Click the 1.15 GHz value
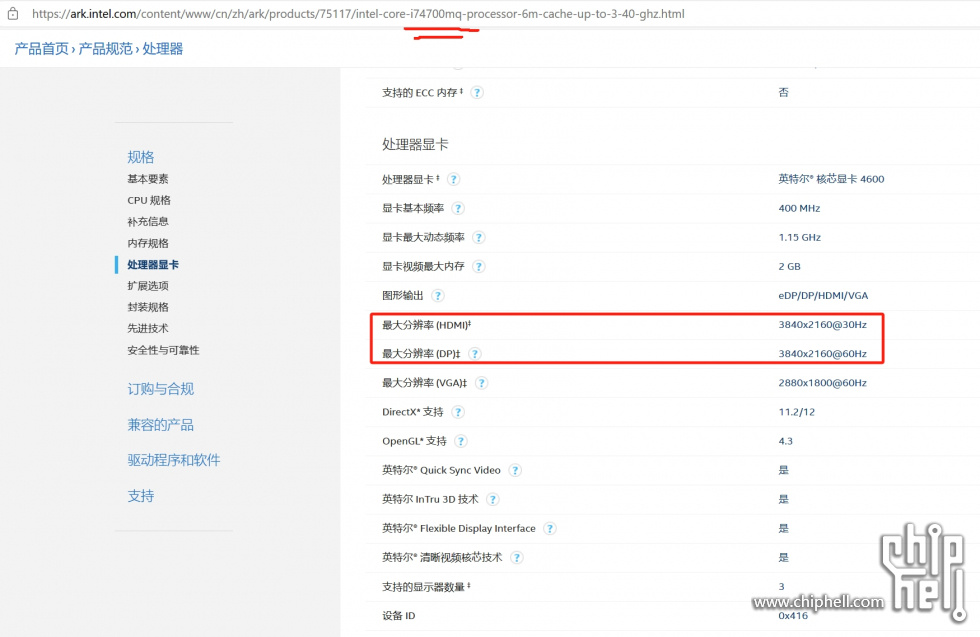The height and width of the screenshot is (637, 980). [799, 238]
